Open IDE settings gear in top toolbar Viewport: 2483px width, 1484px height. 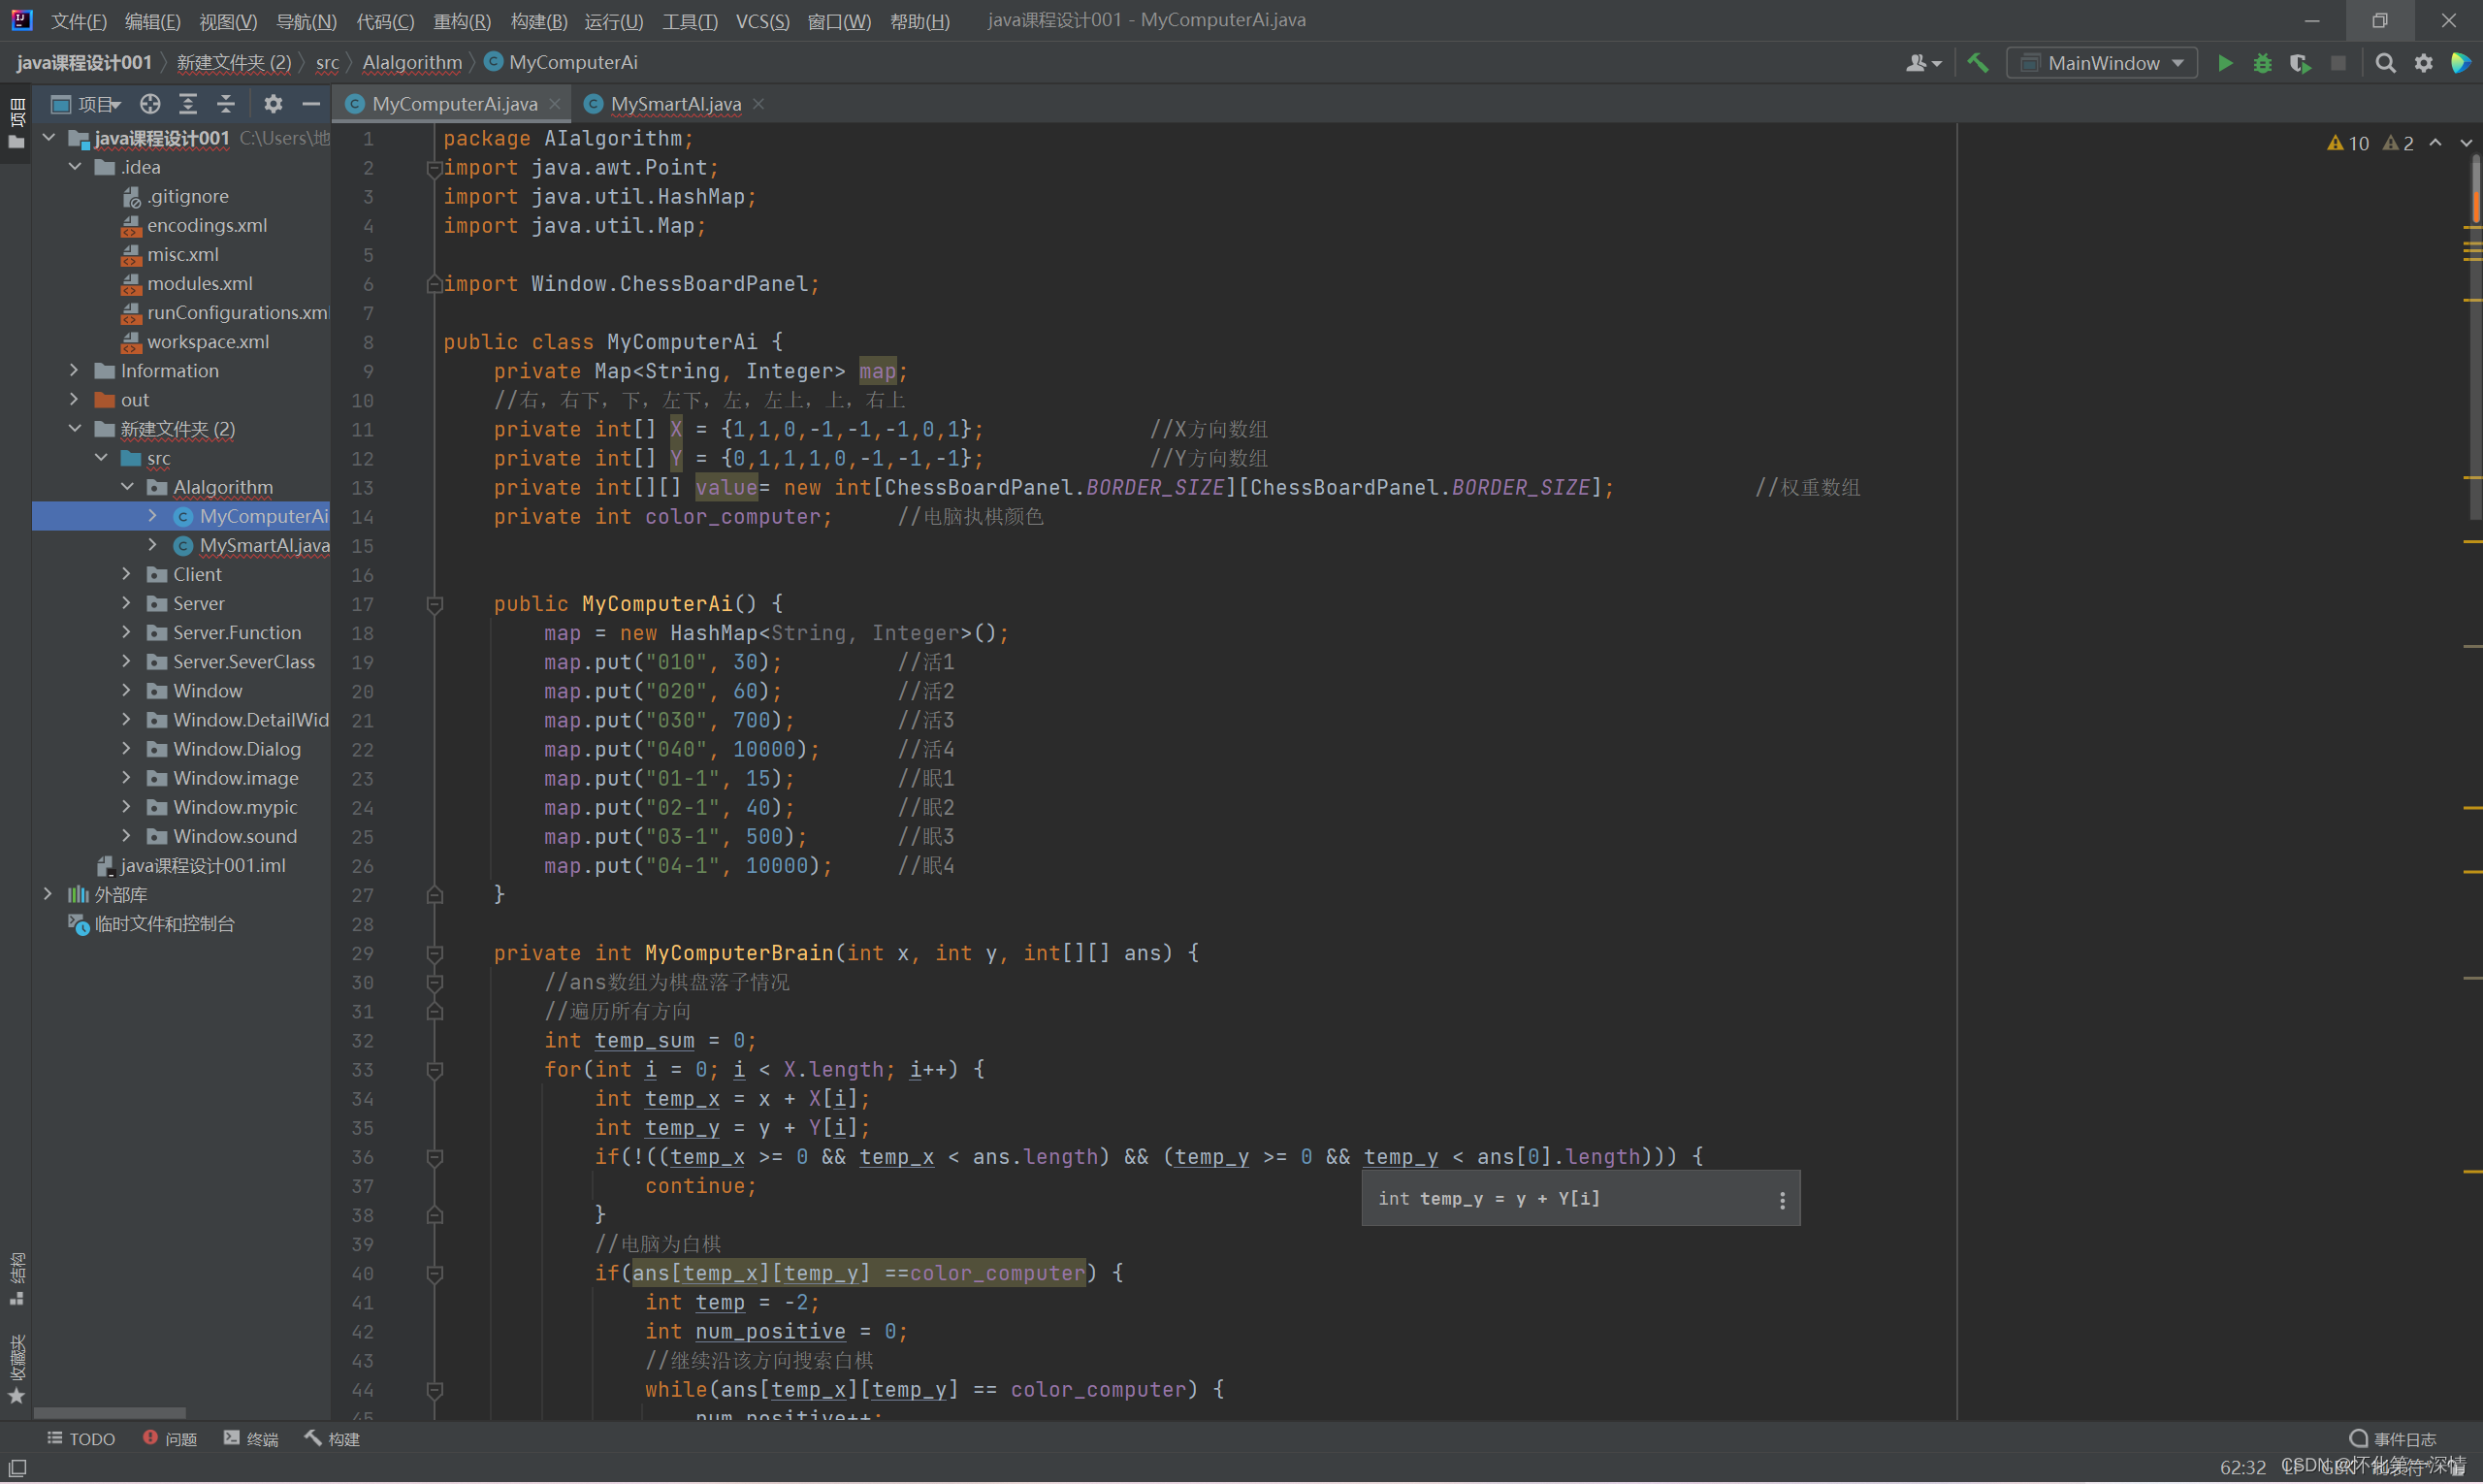pos(2423,63)
